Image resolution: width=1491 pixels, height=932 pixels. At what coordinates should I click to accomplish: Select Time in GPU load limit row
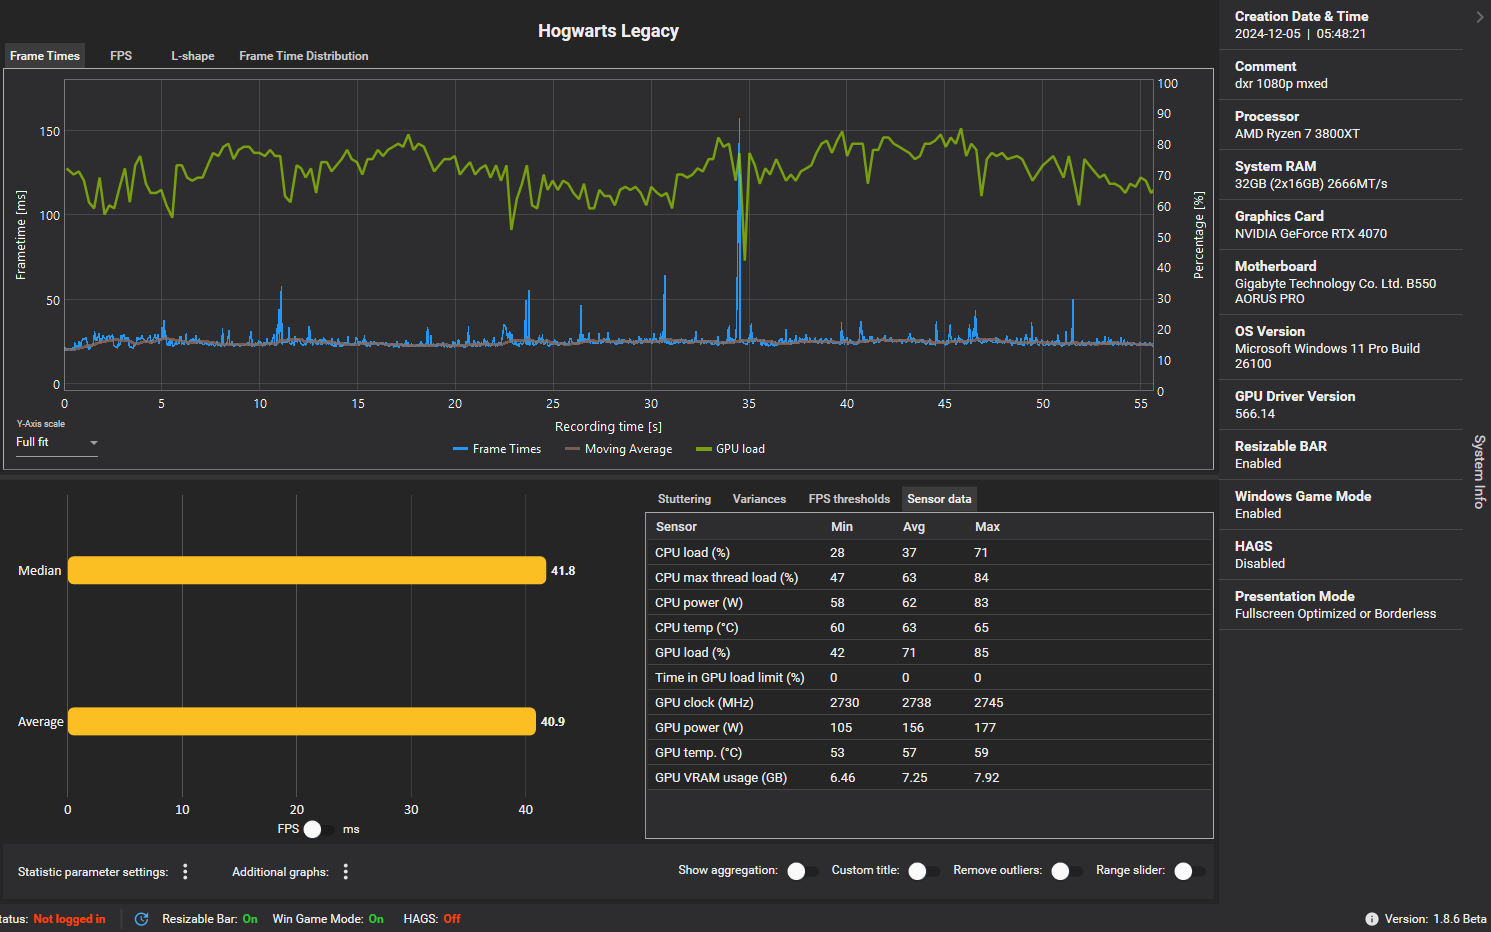pos(929,678)
